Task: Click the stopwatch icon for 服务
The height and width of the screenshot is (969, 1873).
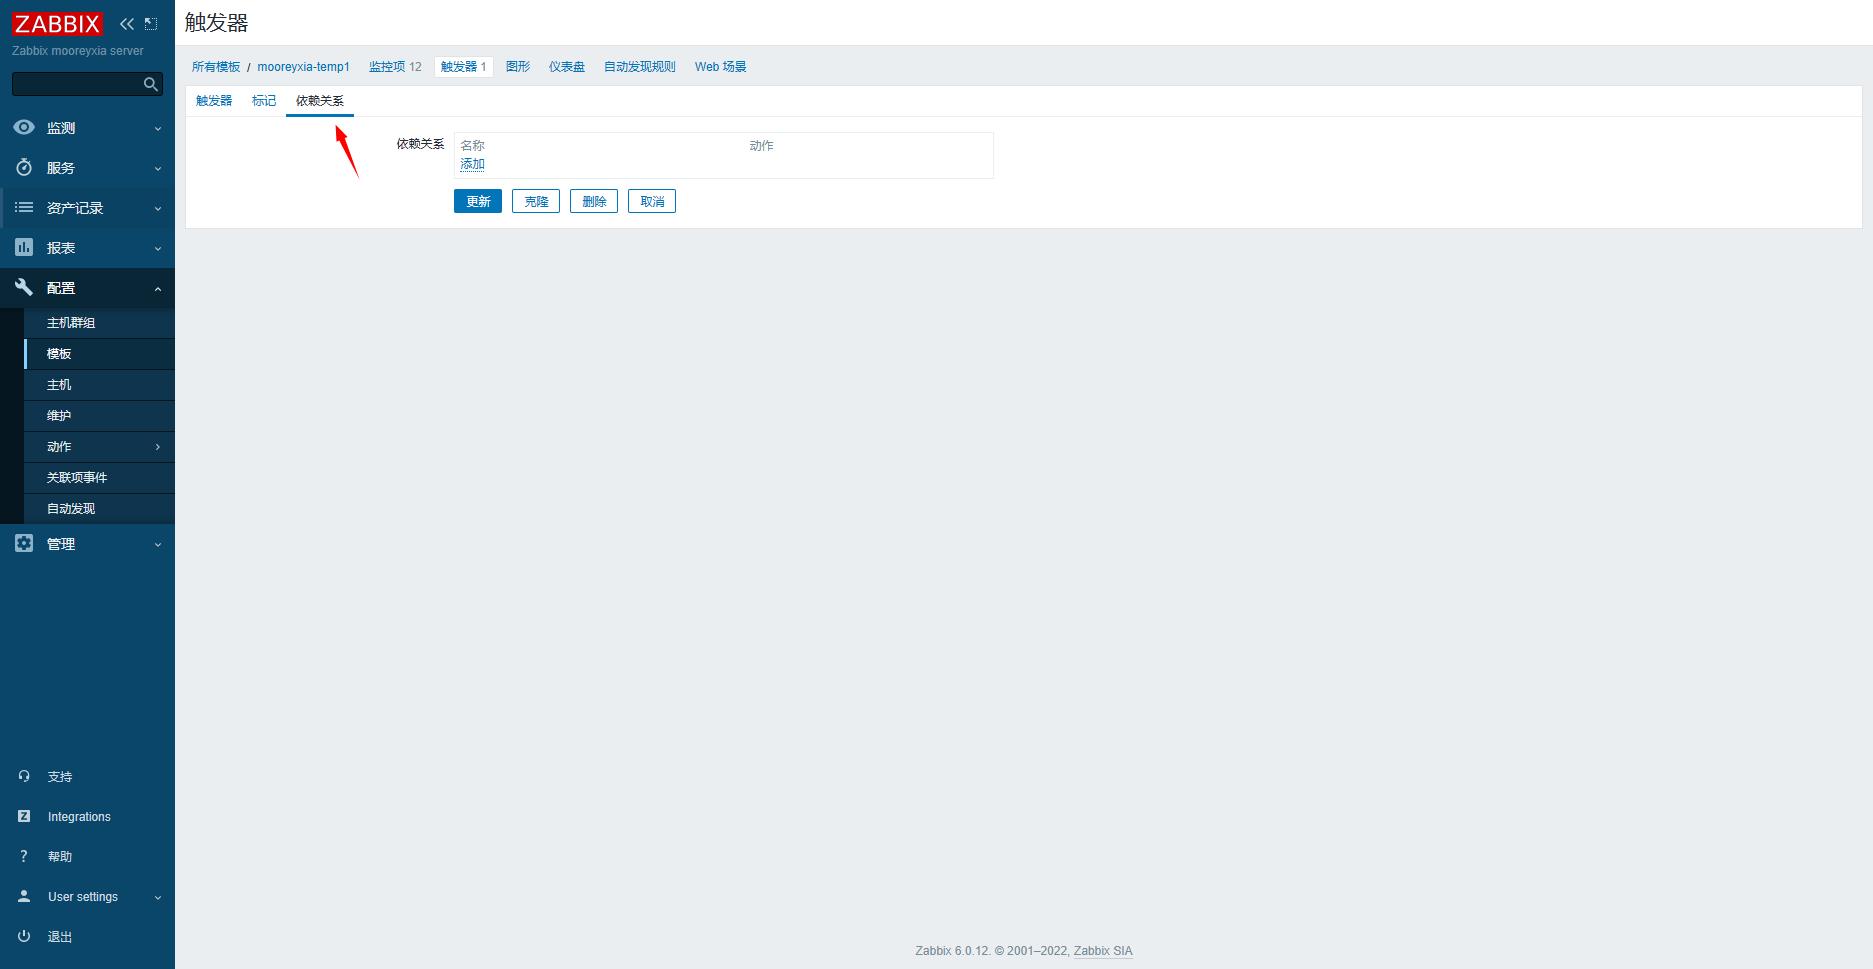Action: 24,168
